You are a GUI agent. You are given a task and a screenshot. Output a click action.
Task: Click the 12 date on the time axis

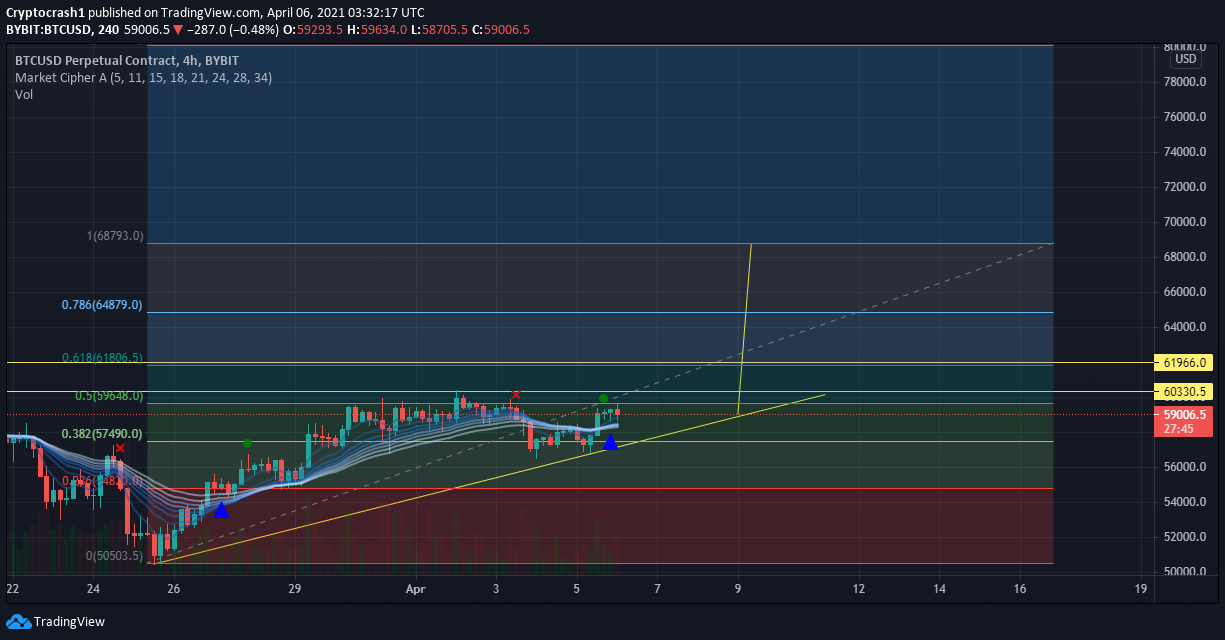(859, 589)
